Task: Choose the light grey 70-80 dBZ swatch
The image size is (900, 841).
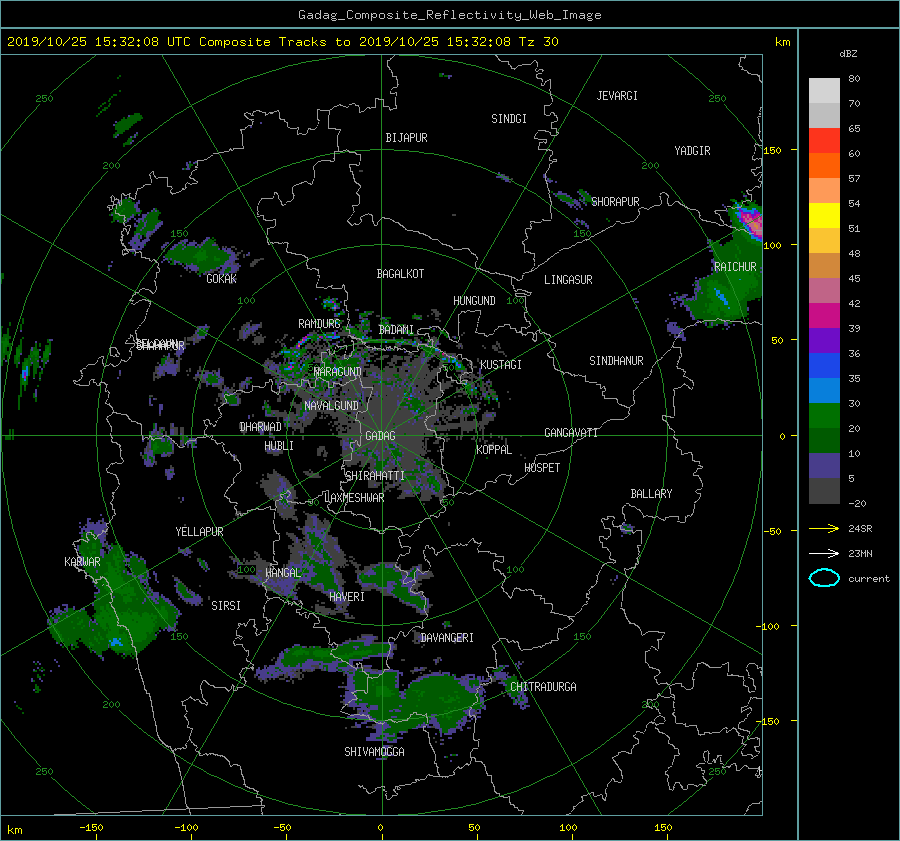Action: click(824, 90)
